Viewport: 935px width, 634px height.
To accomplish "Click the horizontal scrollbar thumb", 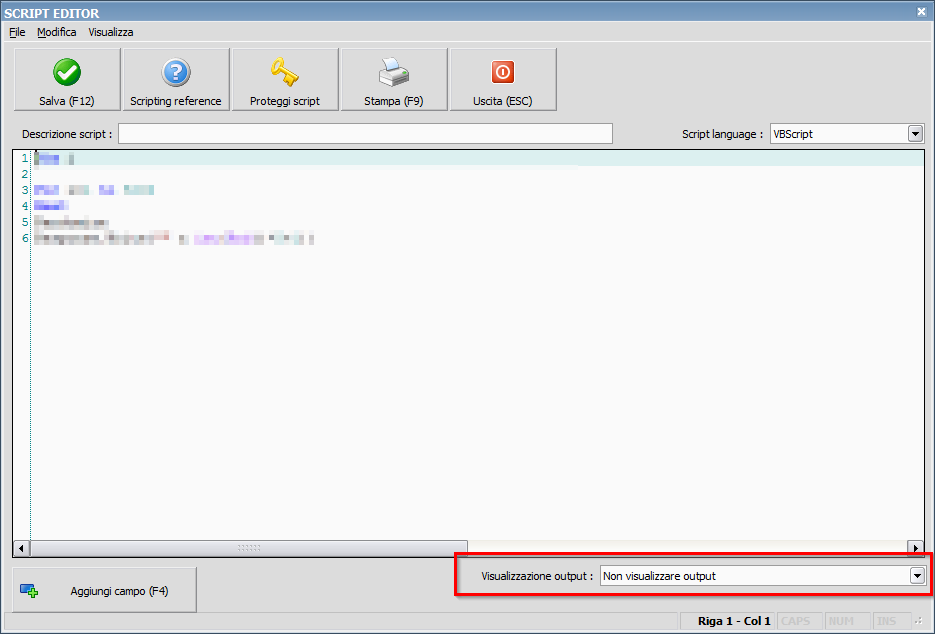I will coord(249,548).
